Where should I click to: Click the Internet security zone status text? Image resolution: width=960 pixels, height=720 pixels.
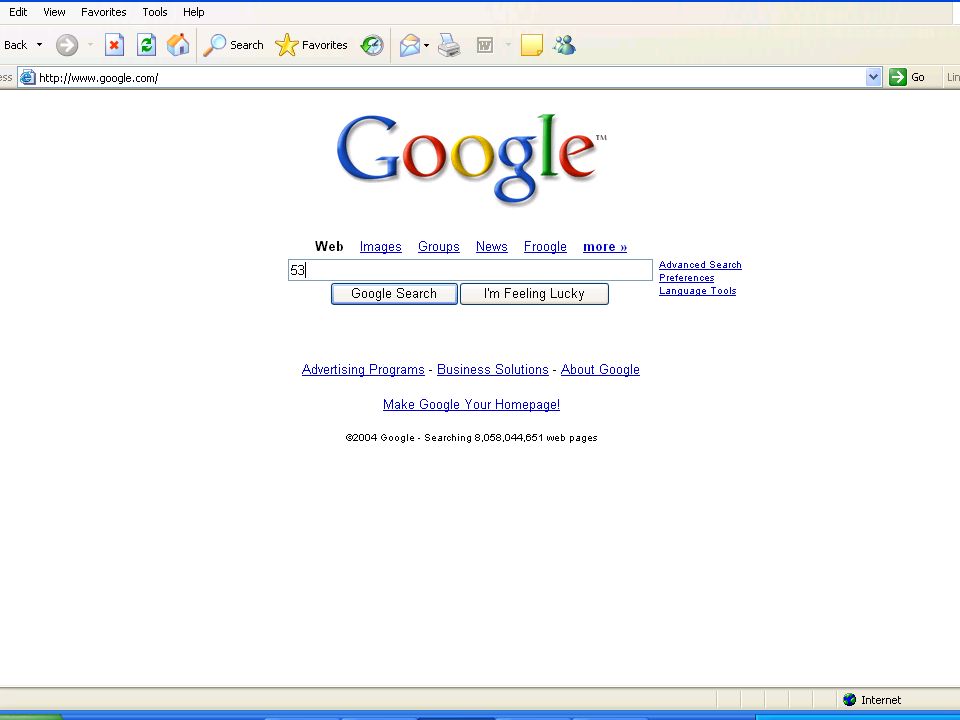coord(881,700)
